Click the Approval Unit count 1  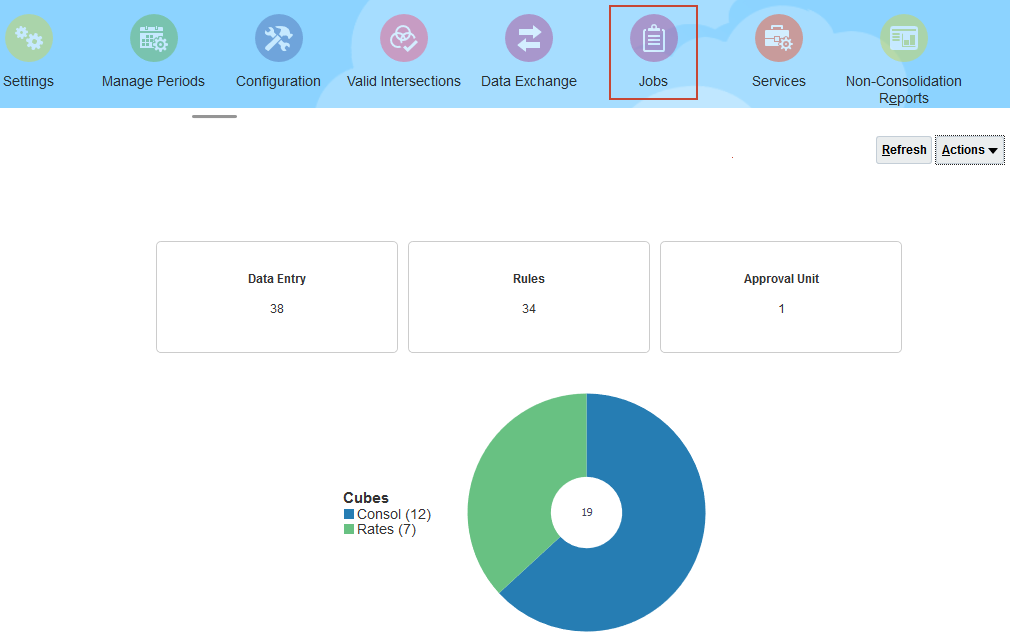(x=781, y=309)
